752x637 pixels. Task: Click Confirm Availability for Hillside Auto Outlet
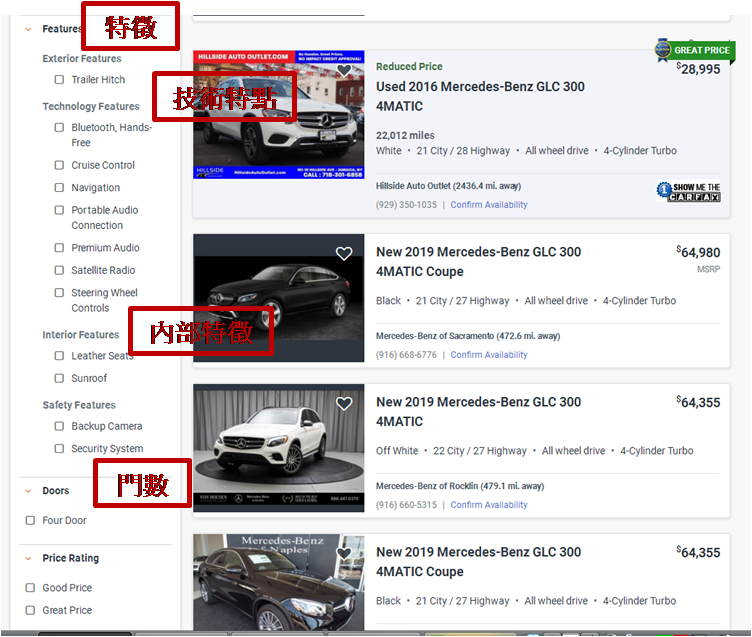tap(489, 205)
